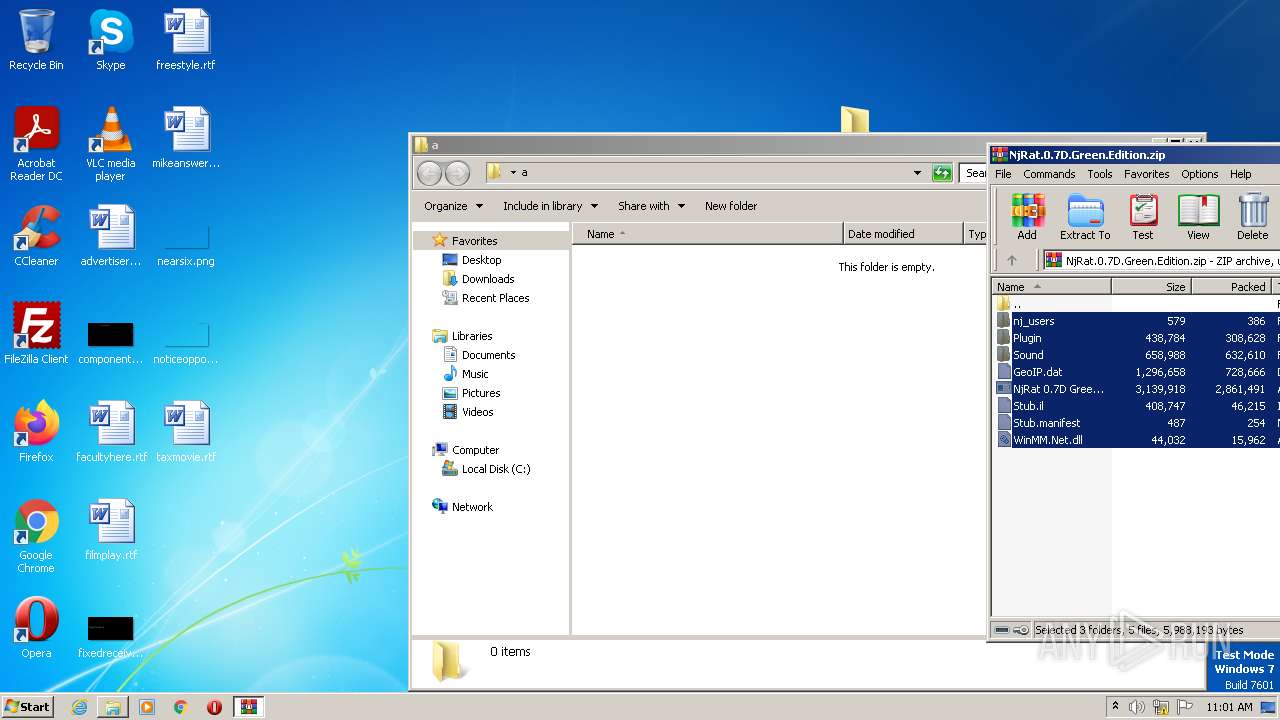Image resolution: width=1280 pixels, height=720 pixels.
Task: Sort archive list by Size column
Action: pyautogui.click(x=1151, y=286)
